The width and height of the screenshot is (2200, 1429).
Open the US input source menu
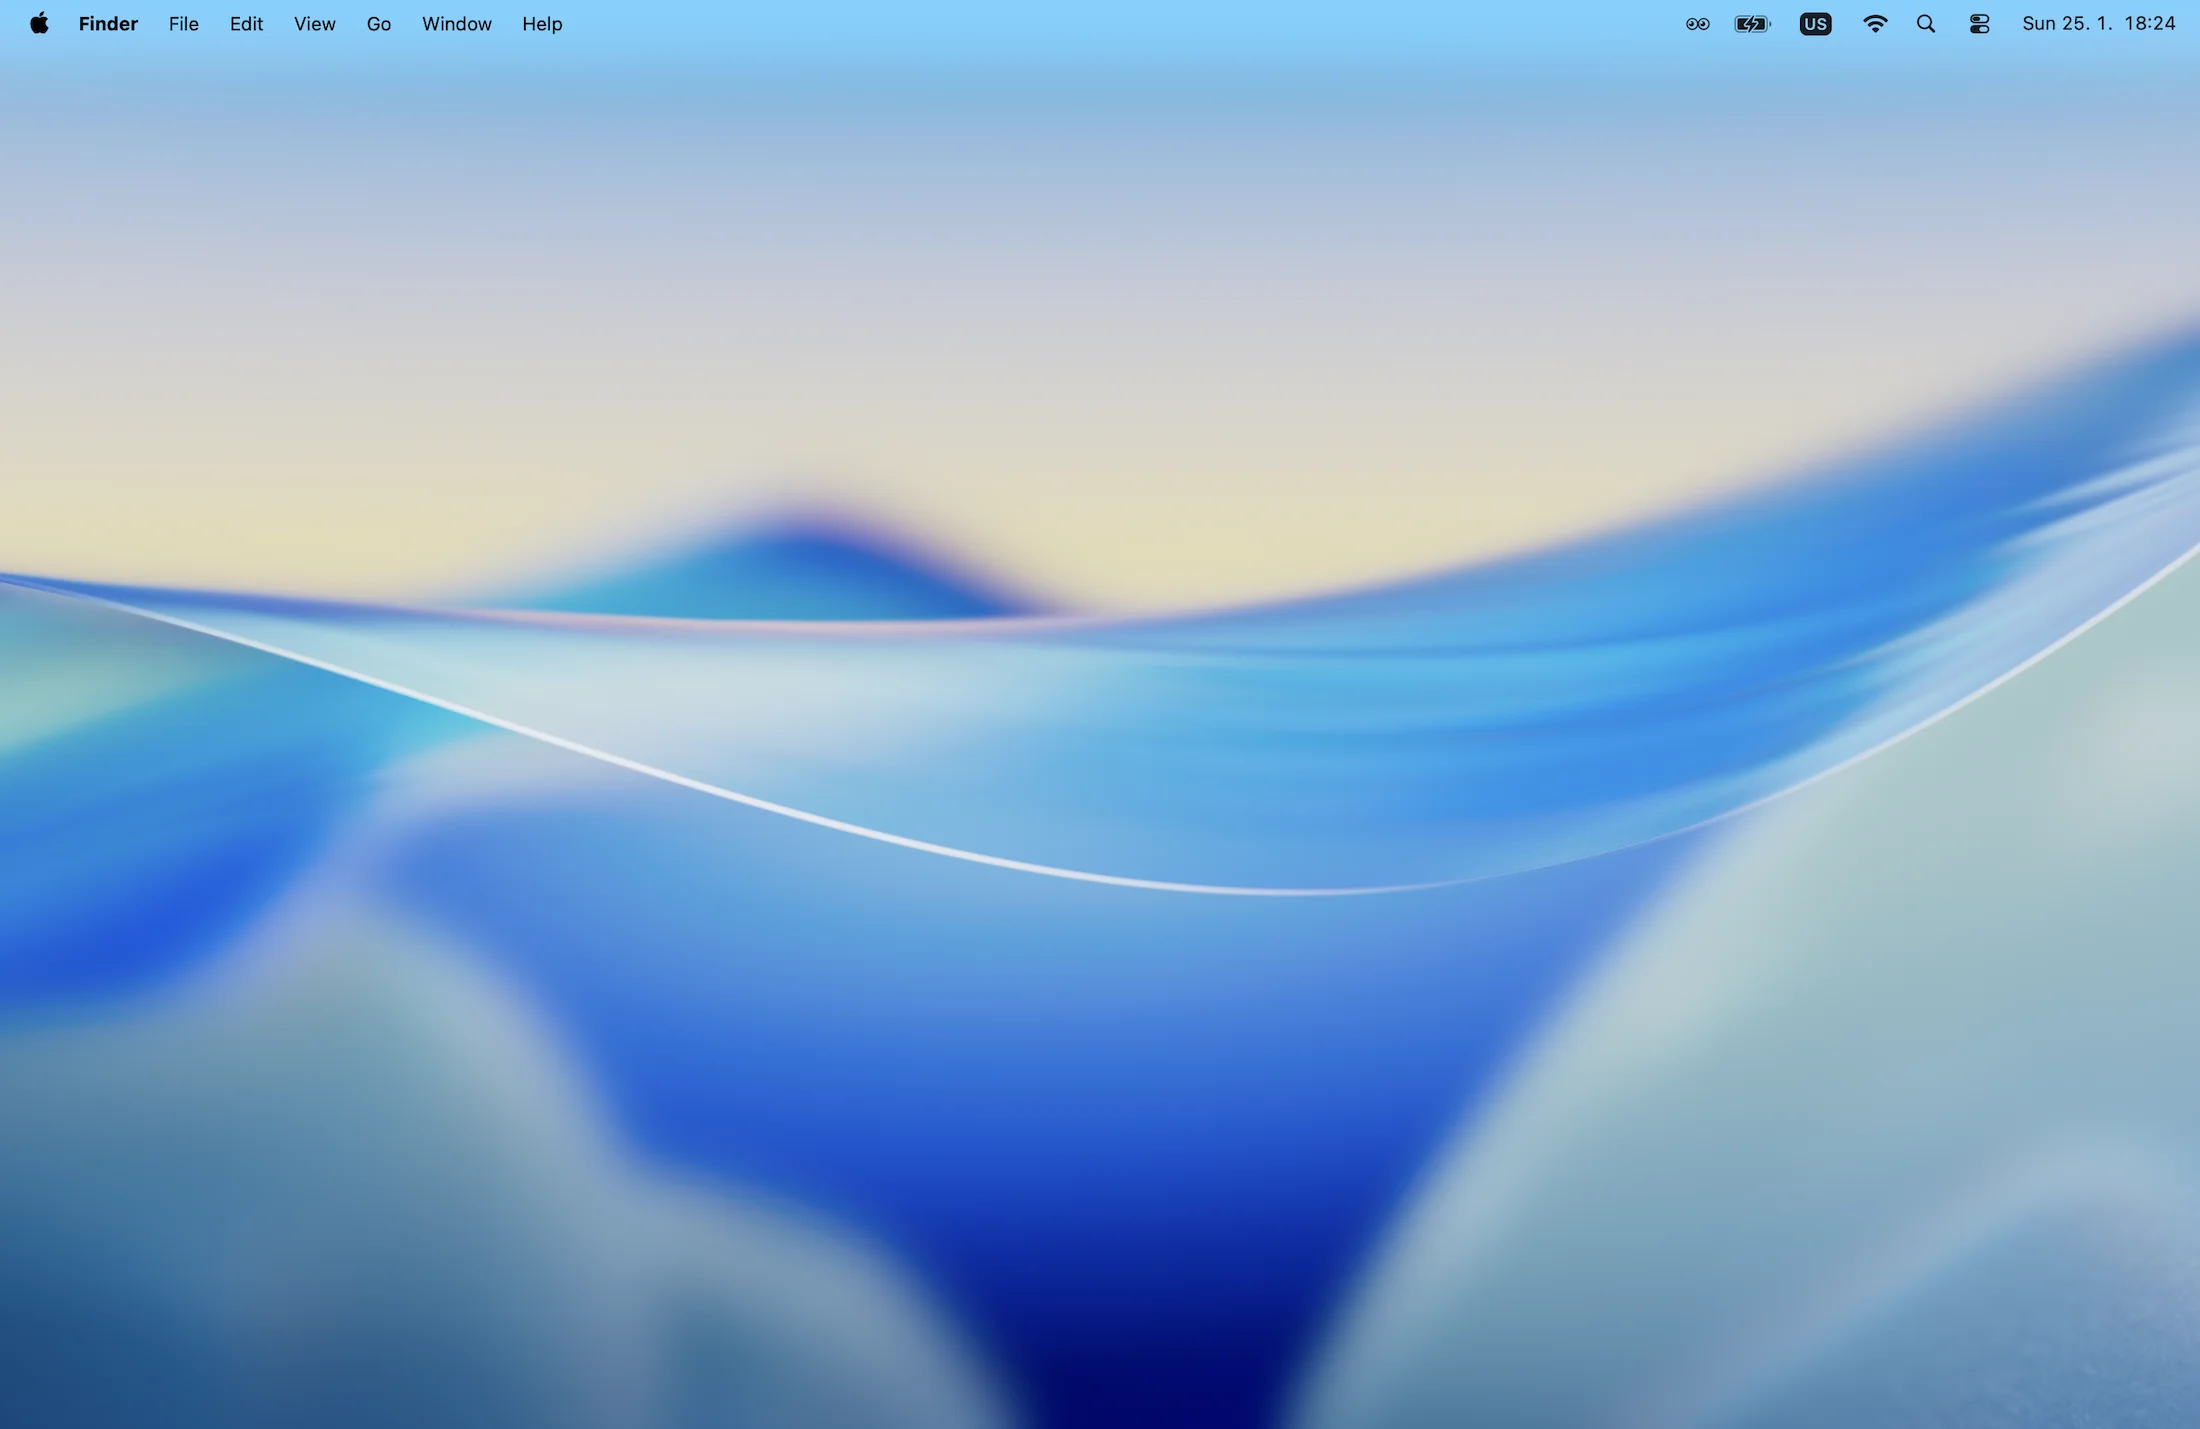pyautogui.click(x=1815, y=24)
